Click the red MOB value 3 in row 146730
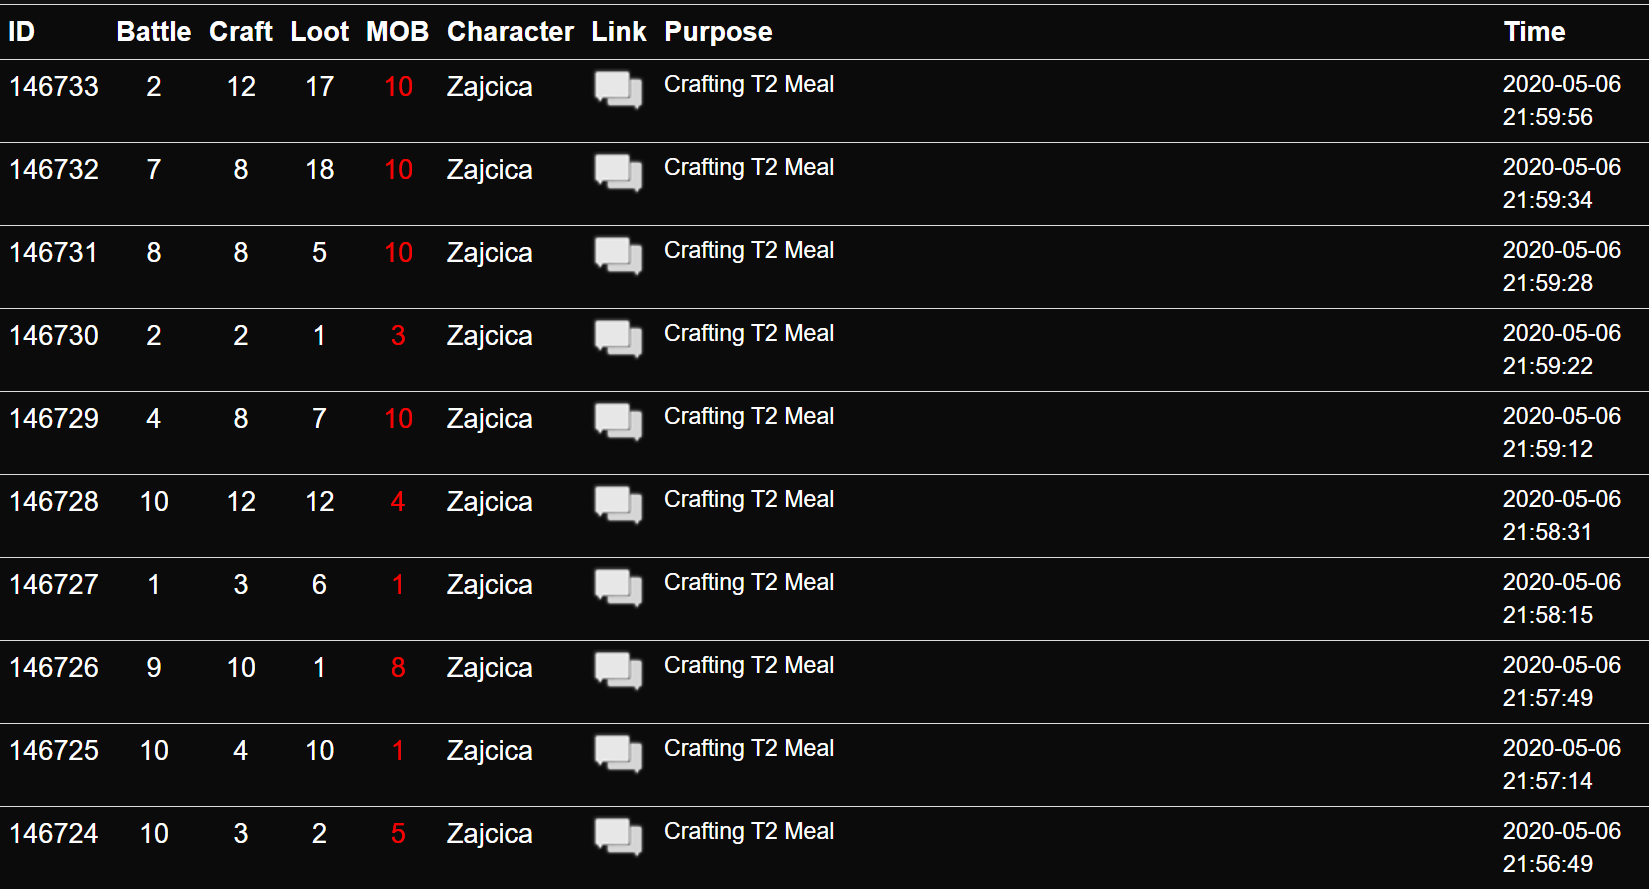The height and width of the screenshot is (889, 1649). tap(398, 336)
